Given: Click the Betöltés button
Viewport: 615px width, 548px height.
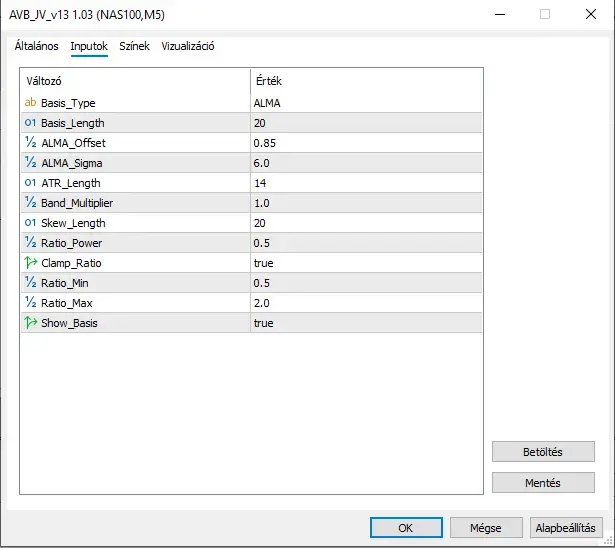Looking at the screenshot, I should pyautogui.click(x=543, y=452).
